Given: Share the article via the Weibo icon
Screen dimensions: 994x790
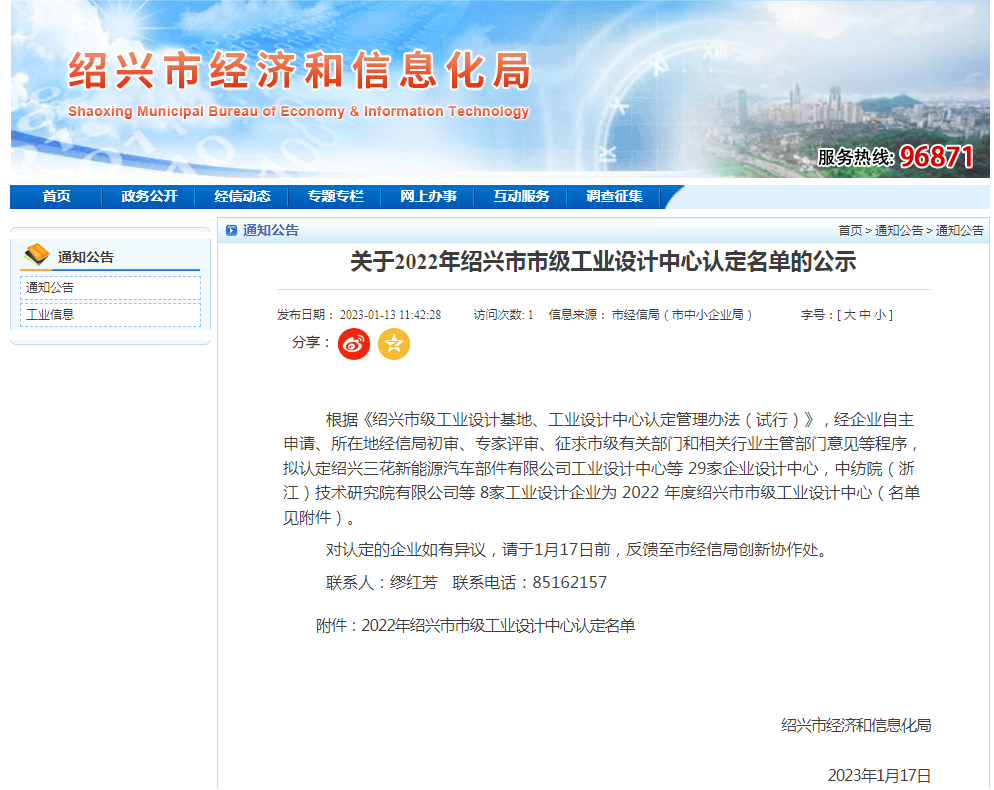Looking at the screenshot, I should (x=353, y=344).
